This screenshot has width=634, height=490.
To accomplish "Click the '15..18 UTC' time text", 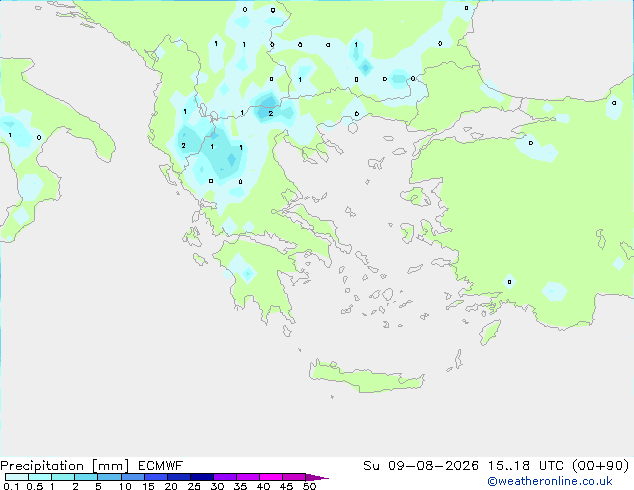I will (526, 466).
